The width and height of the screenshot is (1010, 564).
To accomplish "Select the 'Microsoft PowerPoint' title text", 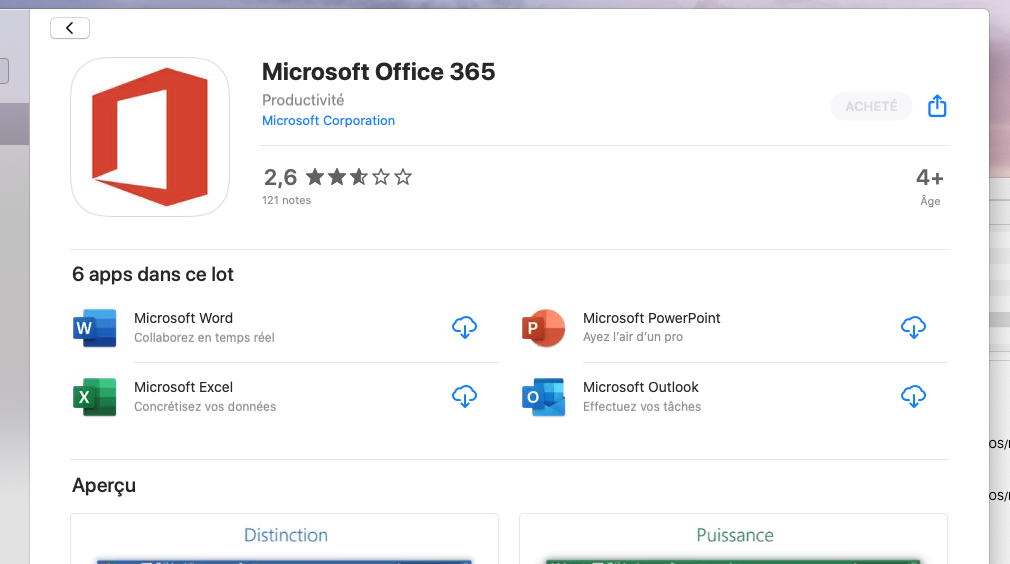I will [651, 318].
